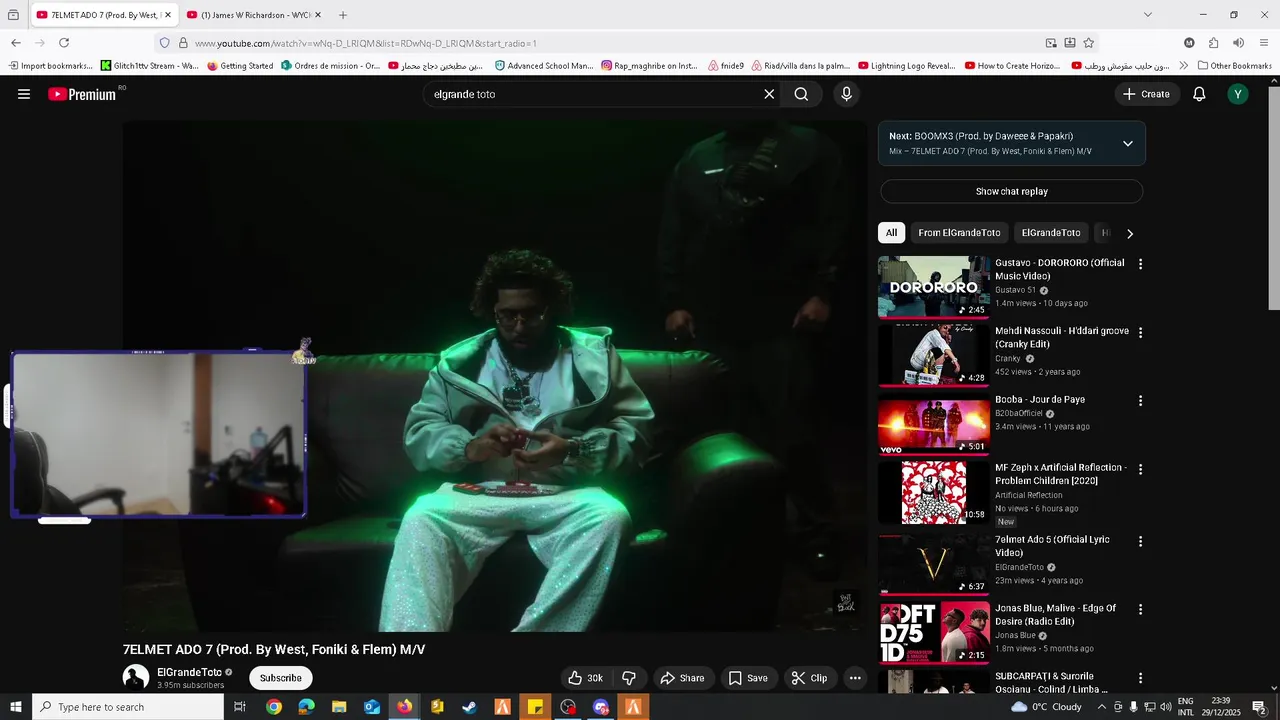Click the search magnifier button
This screenshot has height=720, width=1280.
[x=801, y=94]
